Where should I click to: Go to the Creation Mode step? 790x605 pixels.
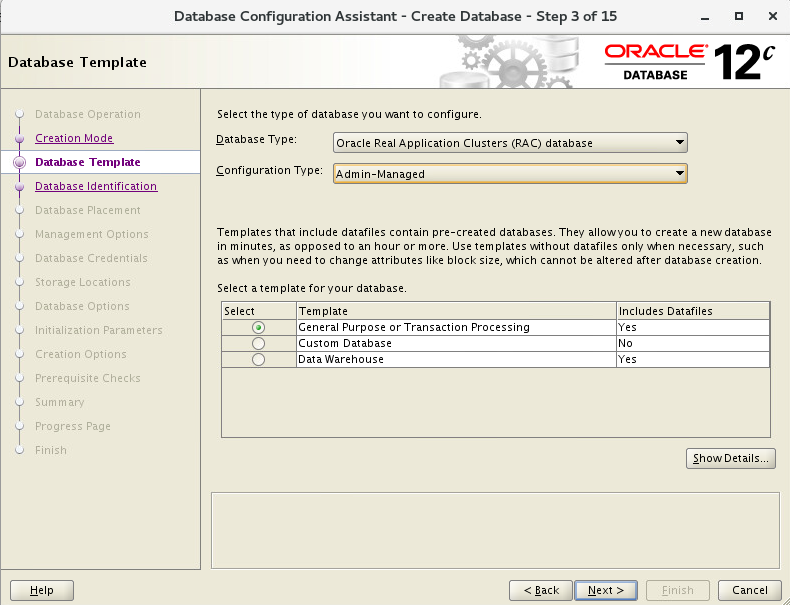[74, 138]
